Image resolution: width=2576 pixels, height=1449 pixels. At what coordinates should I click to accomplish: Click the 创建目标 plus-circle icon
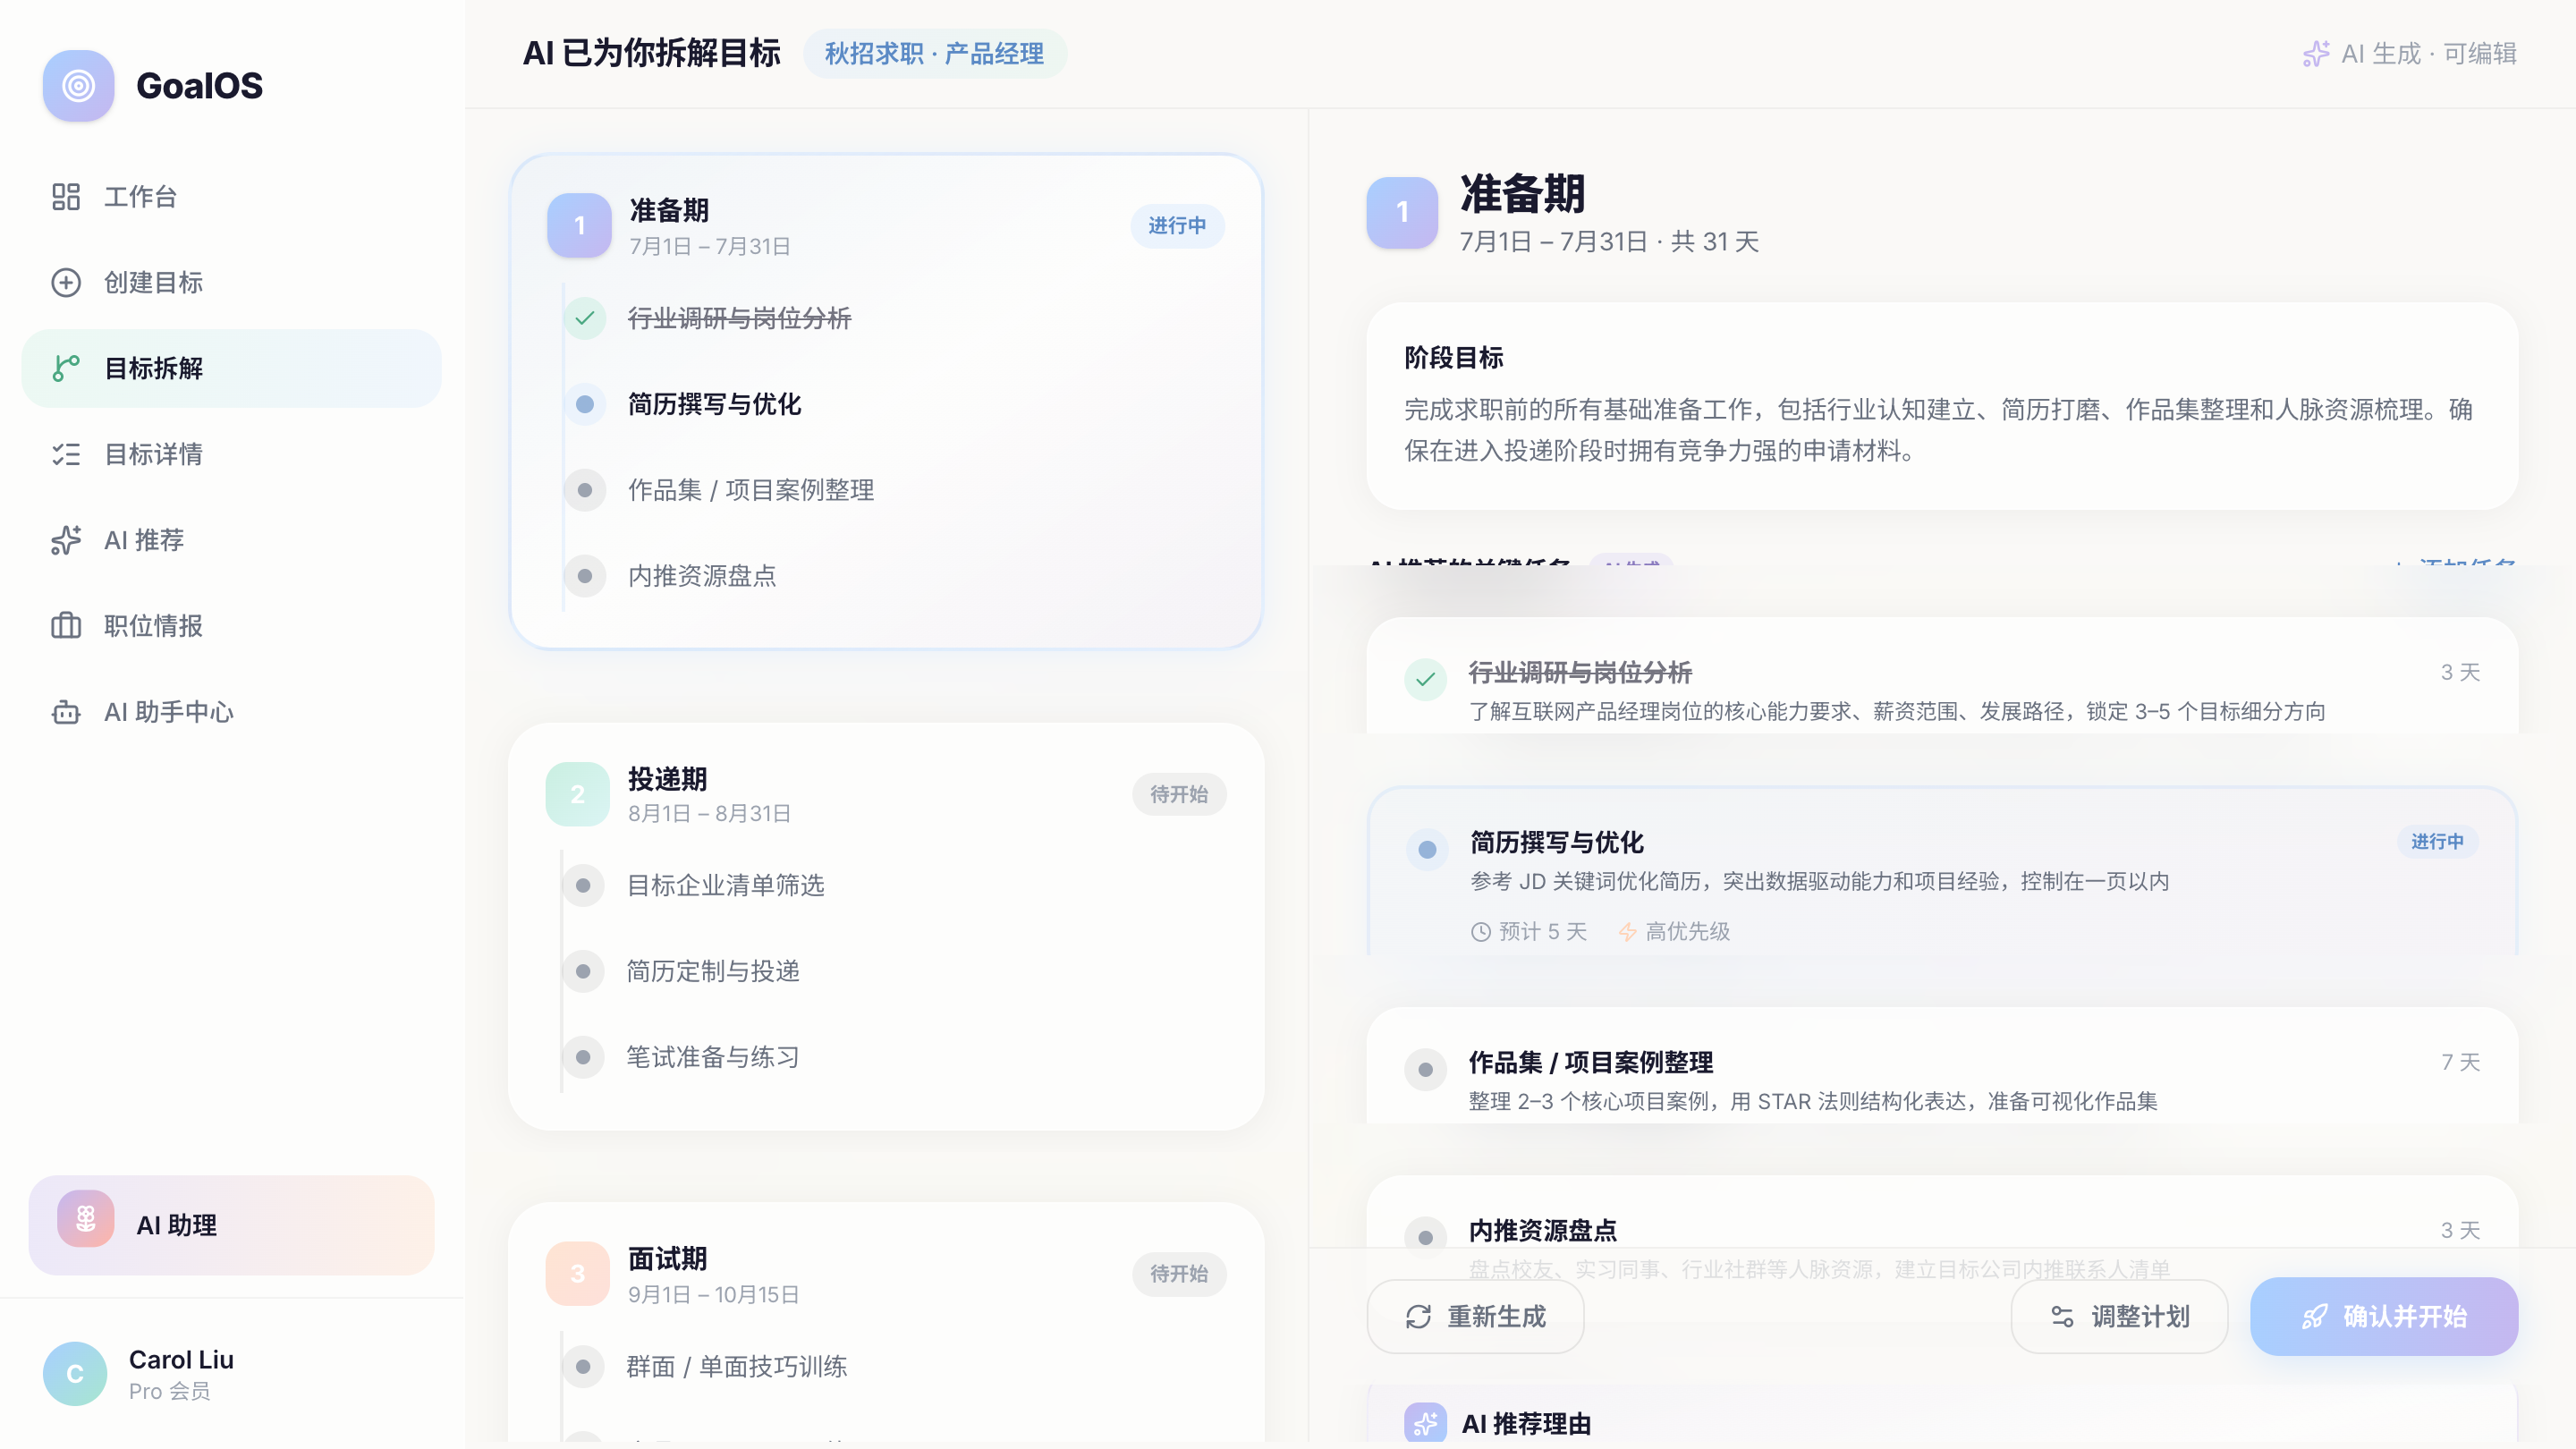(x=66, y=283)
